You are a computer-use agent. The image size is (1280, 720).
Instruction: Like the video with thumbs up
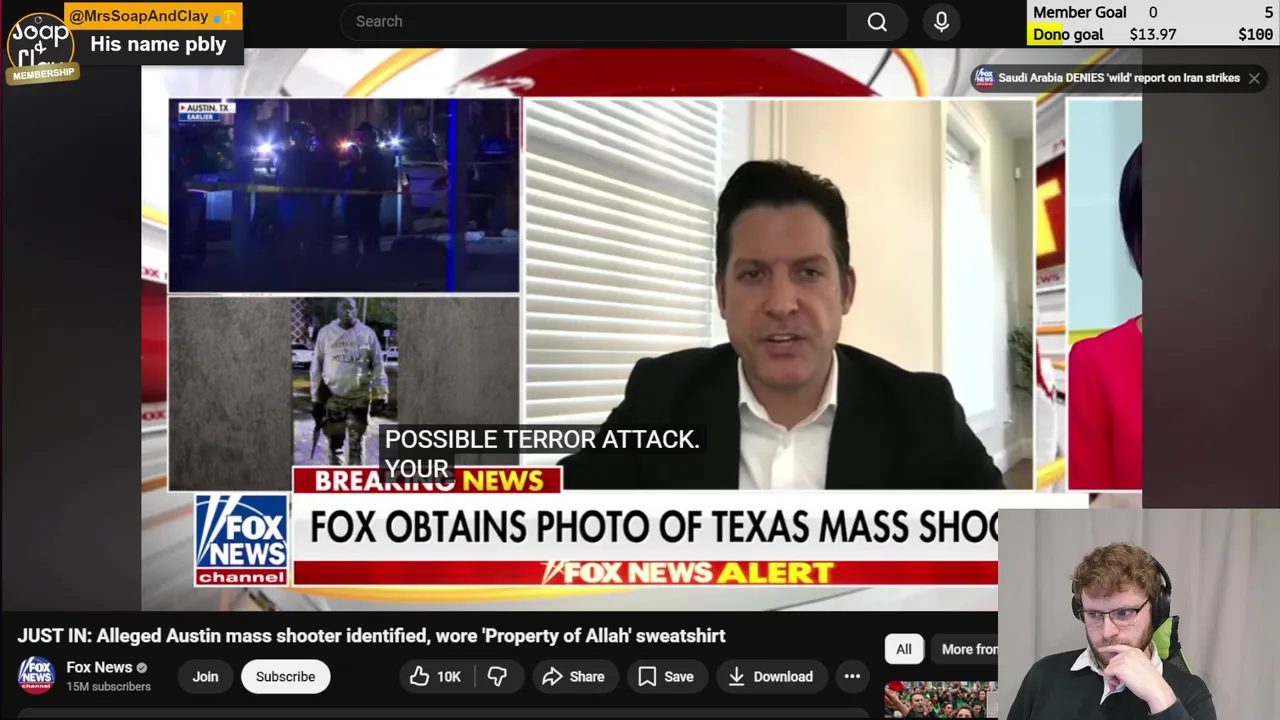click(x=435, y=677)
